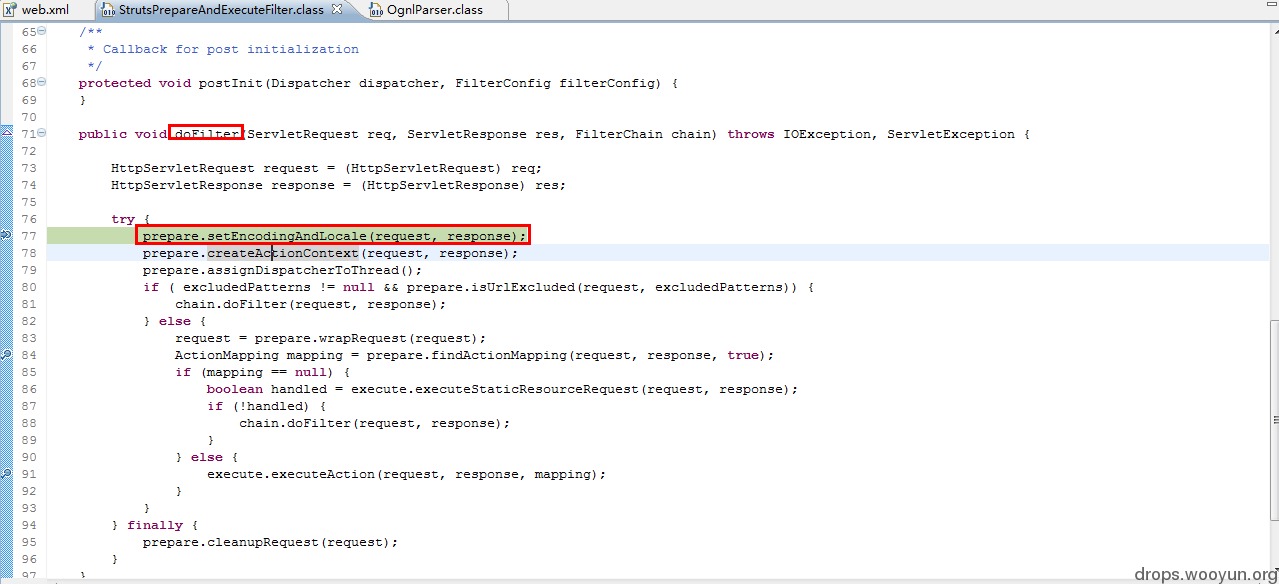Click the doFilter method name

pyautogui.click(x=207, y=134)
